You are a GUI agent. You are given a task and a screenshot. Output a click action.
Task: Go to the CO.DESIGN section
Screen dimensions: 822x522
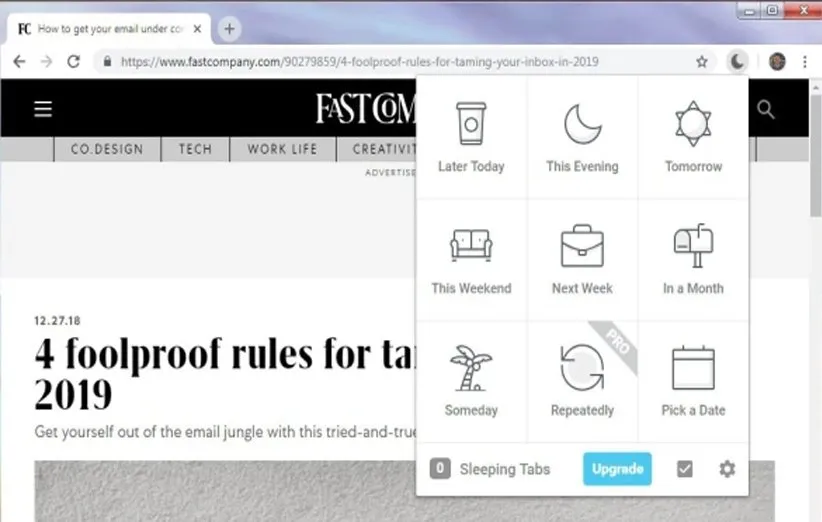pyautogui.click(x=107, y=149)
